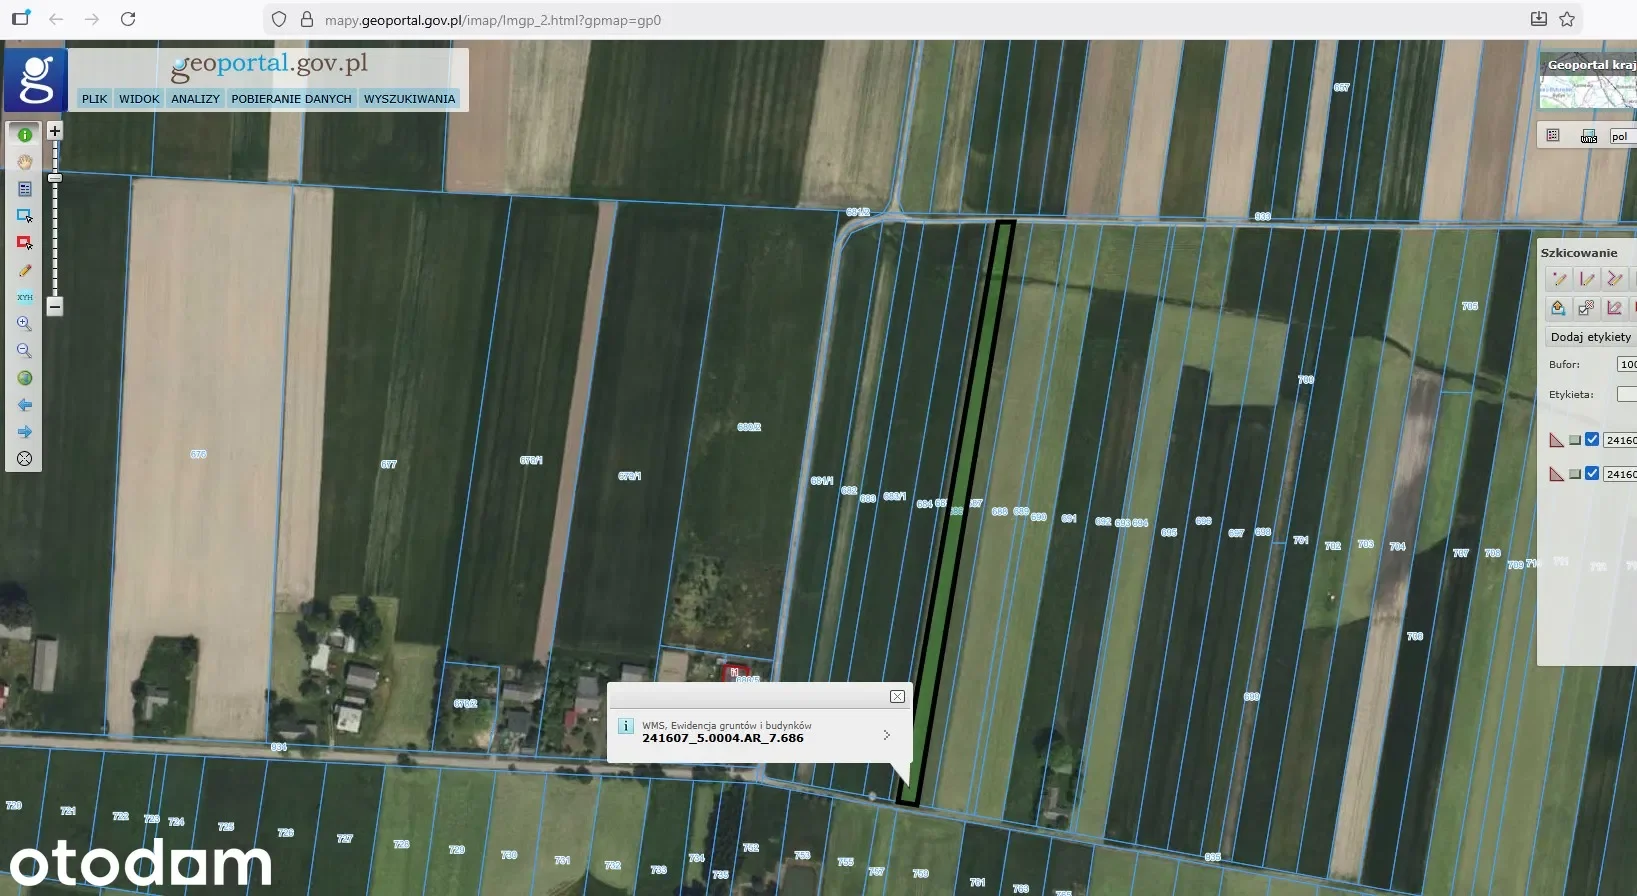Click the zoom slider plus button
Viewport: 1637px width, 896px height.
click(x=55, y=131)
